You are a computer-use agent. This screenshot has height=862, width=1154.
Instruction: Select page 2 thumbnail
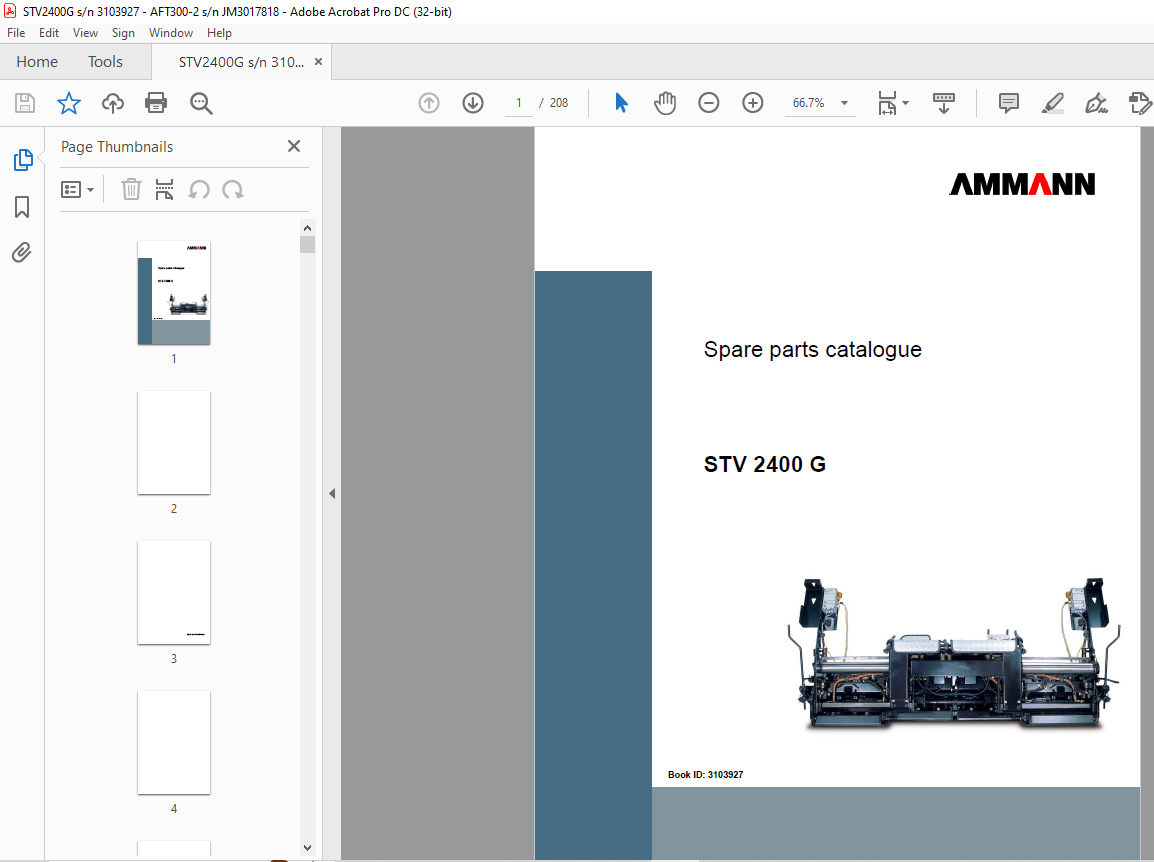click(174, 442)
